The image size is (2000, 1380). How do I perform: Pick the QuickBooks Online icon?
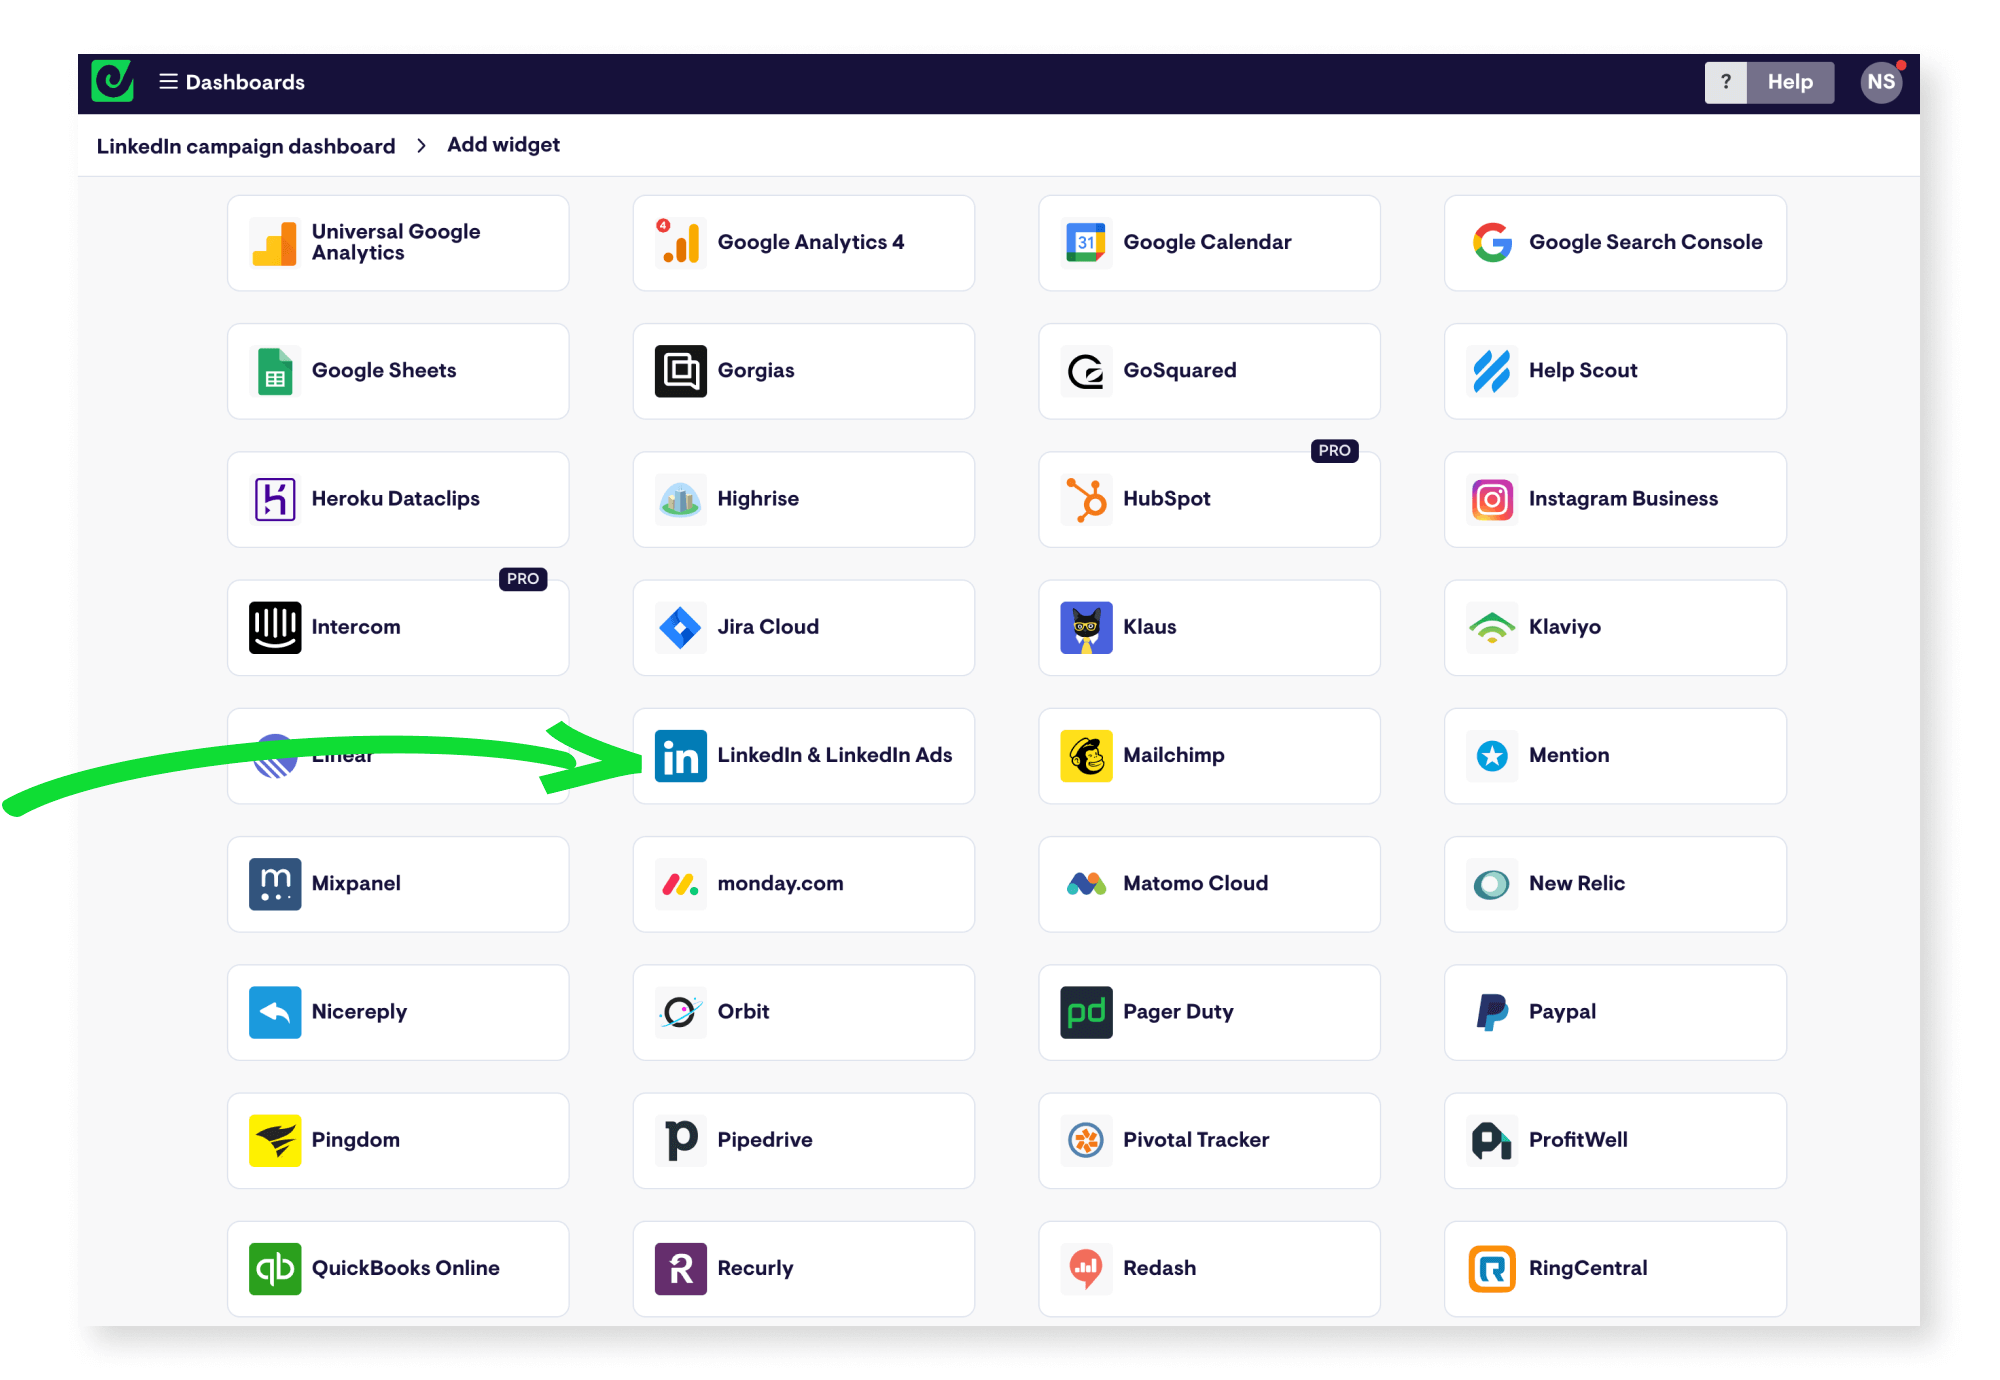275,1269
